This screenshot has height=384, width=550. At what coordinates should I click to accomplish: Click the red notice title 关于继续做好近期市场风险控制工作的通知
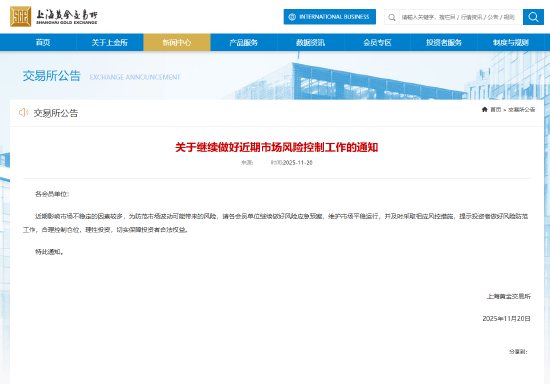click(276, 147)
